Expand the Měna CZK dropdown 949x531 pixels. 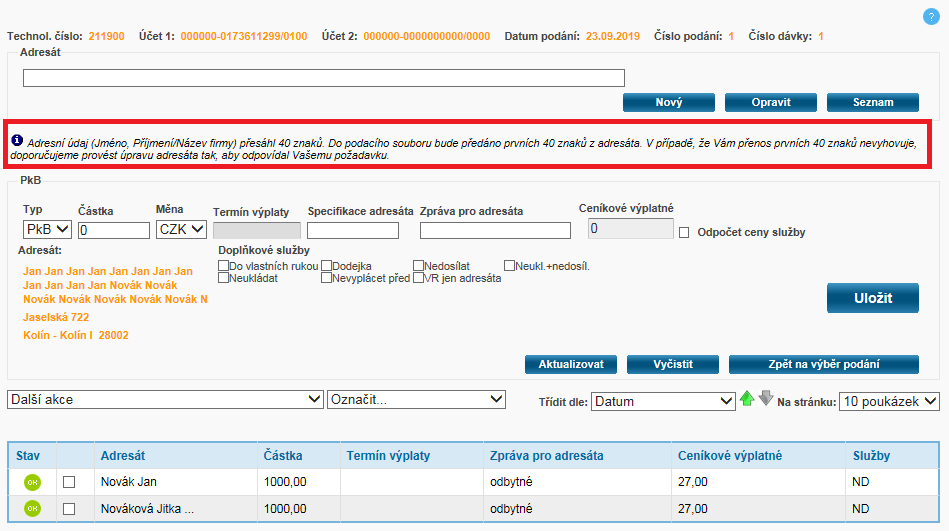point(181,230)
